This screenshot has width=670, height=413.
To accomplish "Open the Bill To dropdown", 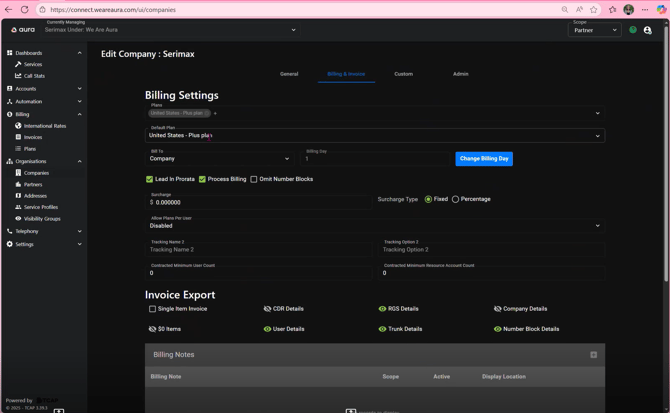I will [x=219, y=158].
